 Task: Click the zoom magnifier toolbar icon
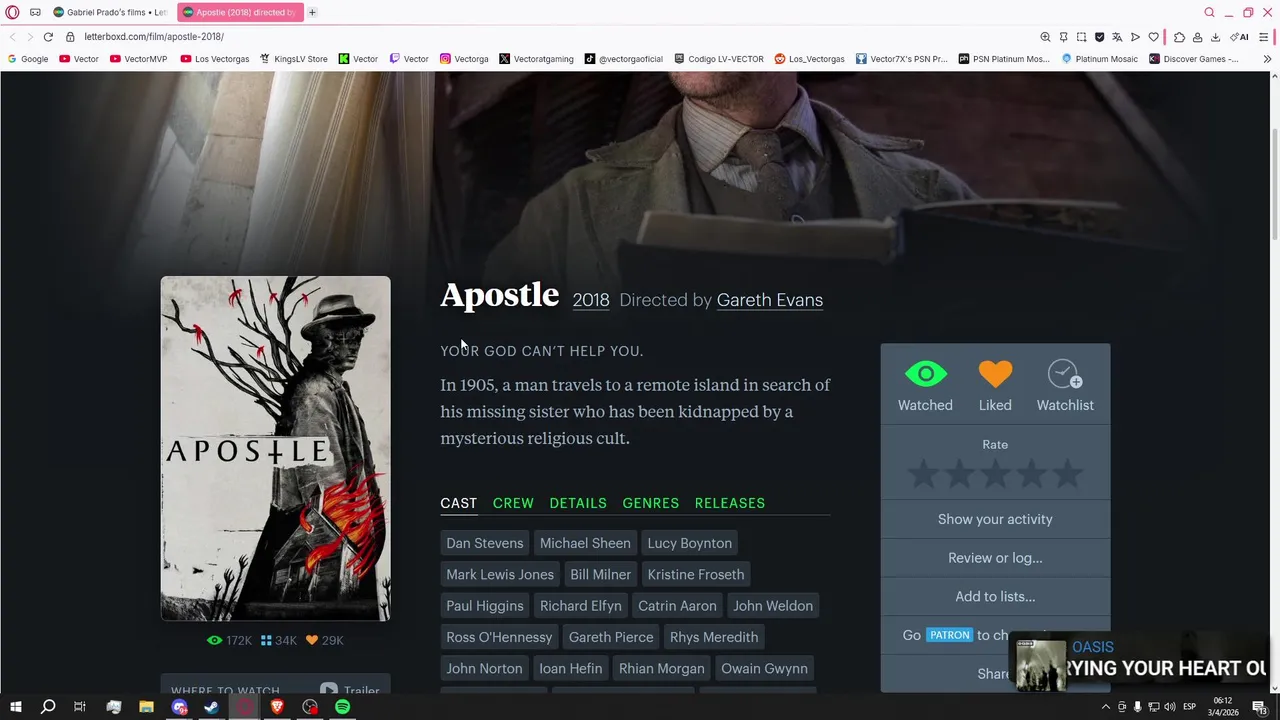[1045, 37]
